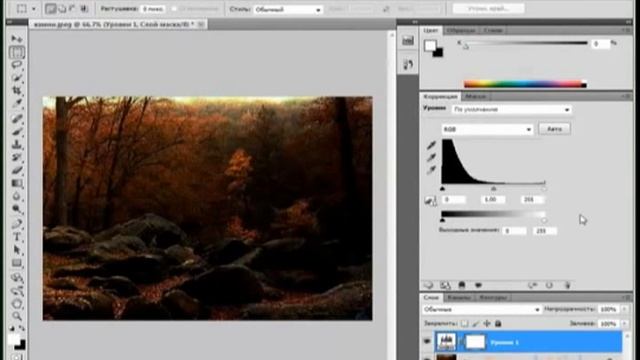The image size is (640, 360).
Task: Select the History Brush tool
Action: pyautogui.click(x=17, y=157)
